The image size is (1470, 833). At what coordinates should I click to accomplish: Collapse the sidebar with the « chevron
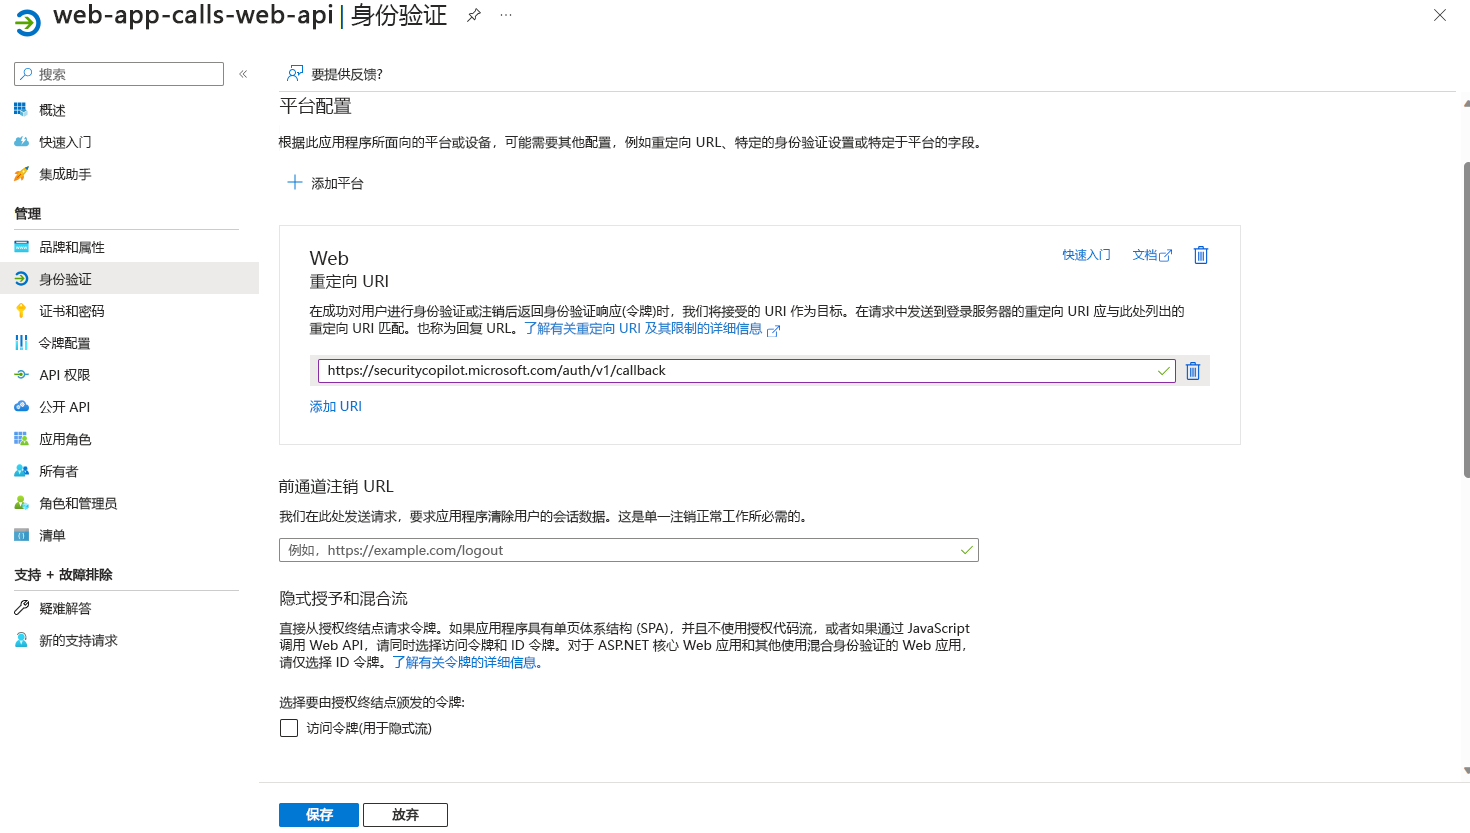pos(242,73)
